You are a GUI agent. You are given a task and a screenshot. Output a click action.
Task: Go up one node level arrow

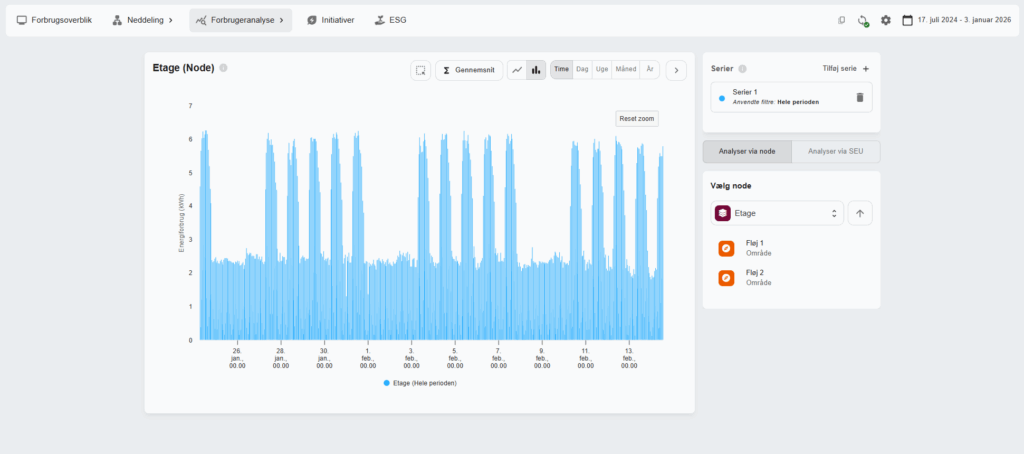[860, 213]
